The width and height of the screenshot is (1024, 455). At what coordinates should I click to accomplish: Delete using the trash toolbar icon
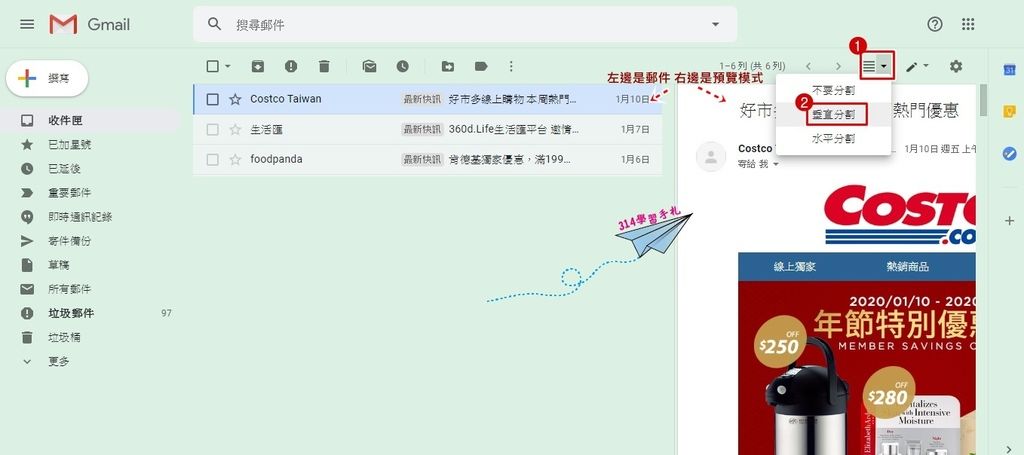click(324, 66)
